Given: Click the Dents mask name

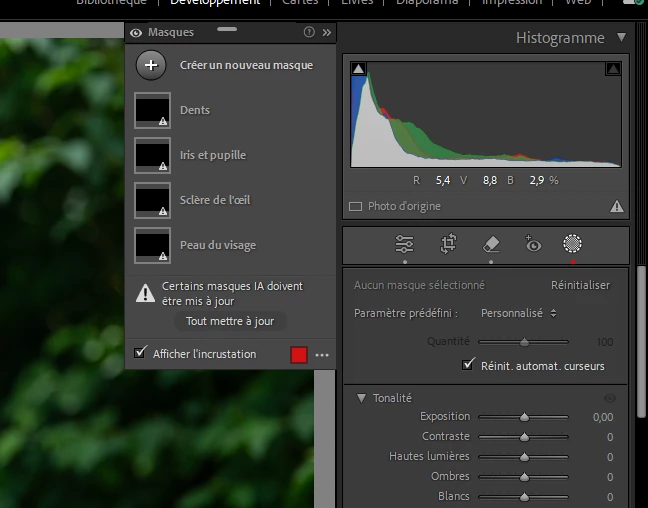Looking at the screenshot, I should [195, 110].
